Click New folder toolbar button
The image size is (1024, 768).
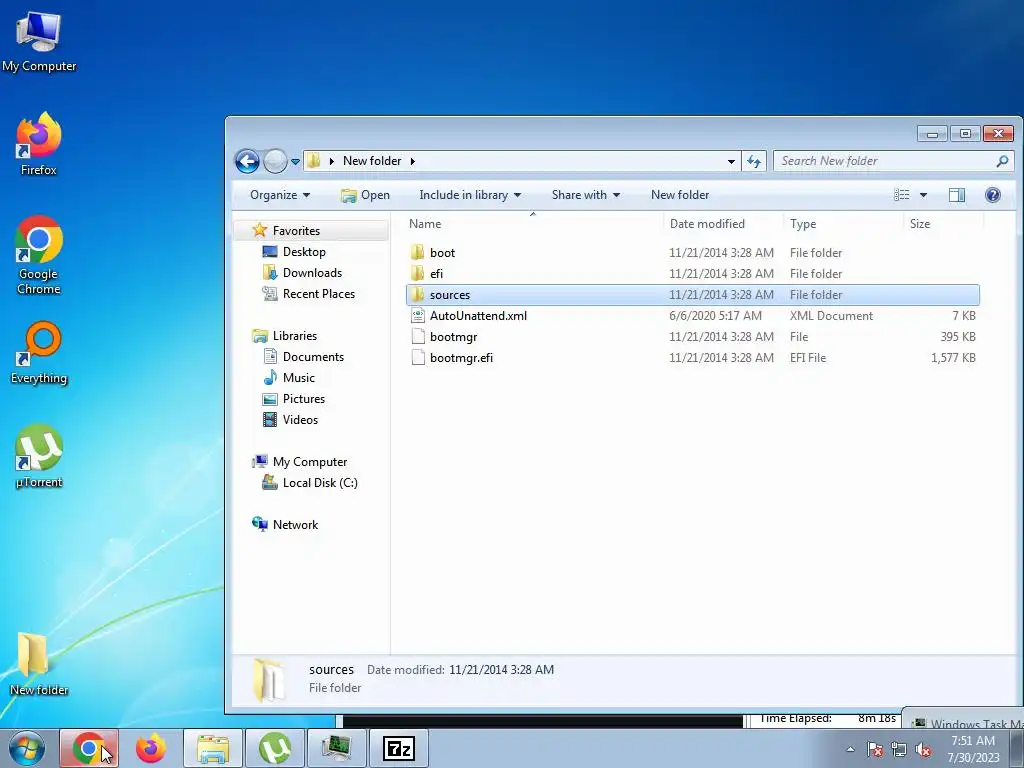point(680,195)
